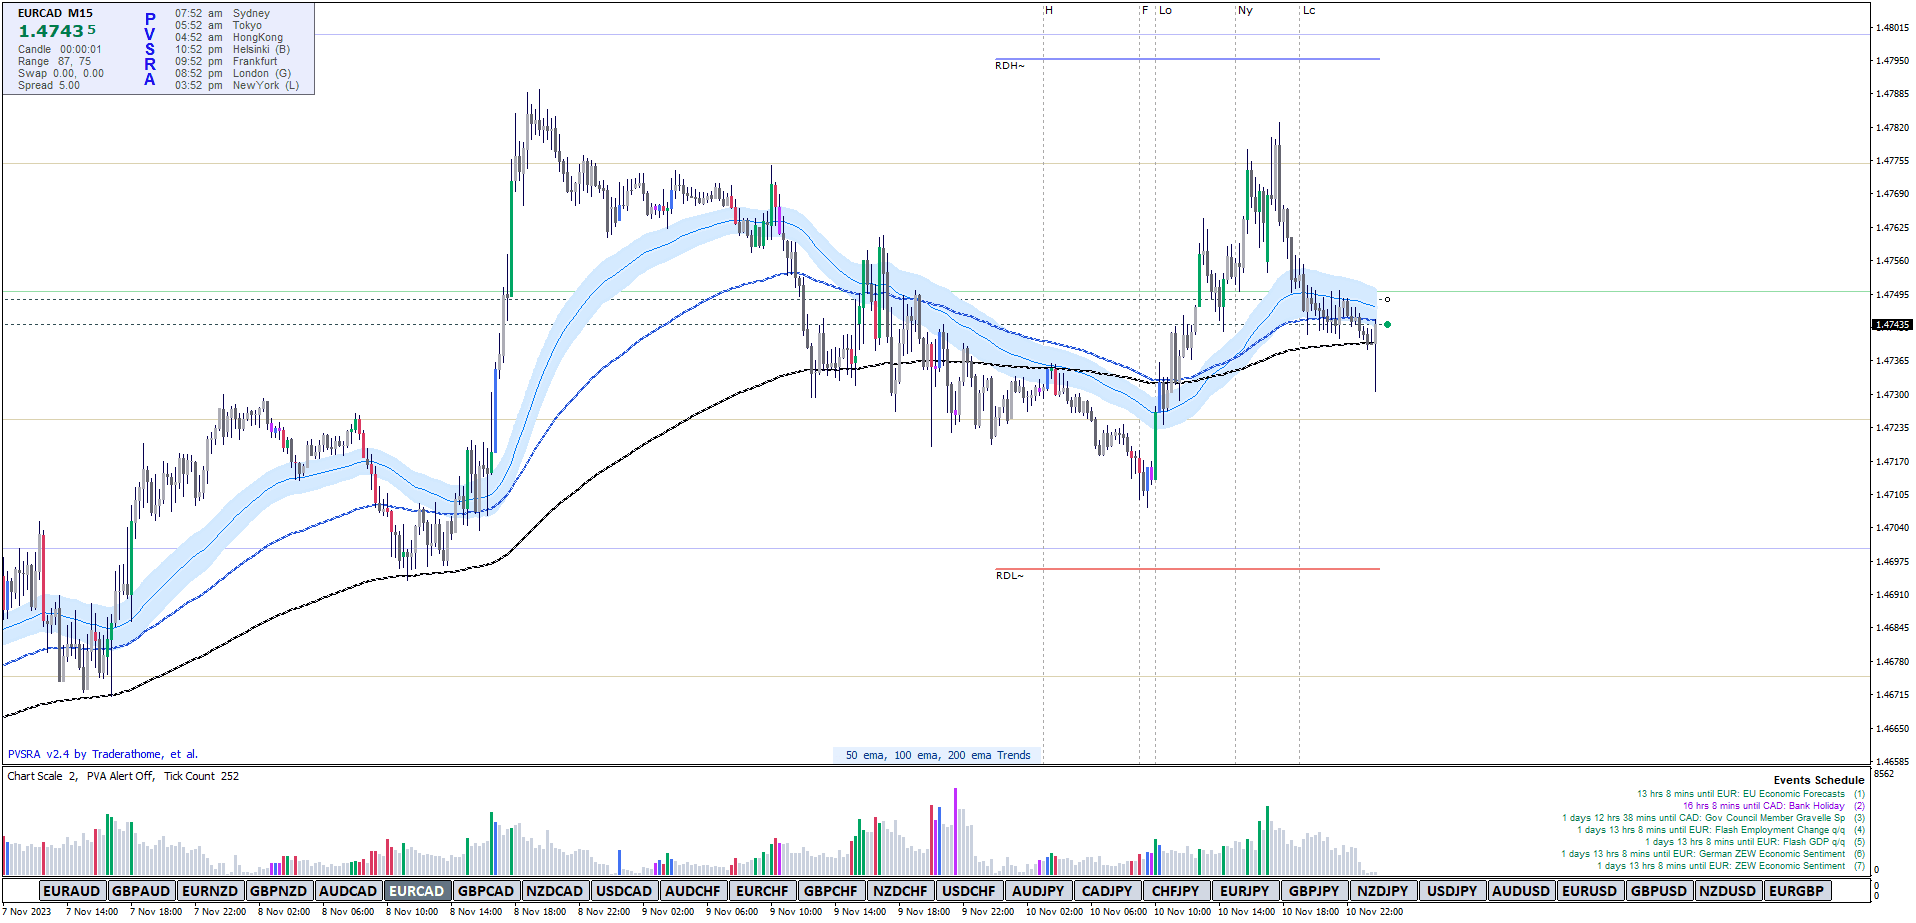Open the USDCAD pair chart
Image resolution: width=1916 pixels, height=923 pixels.
pos(624,891)
